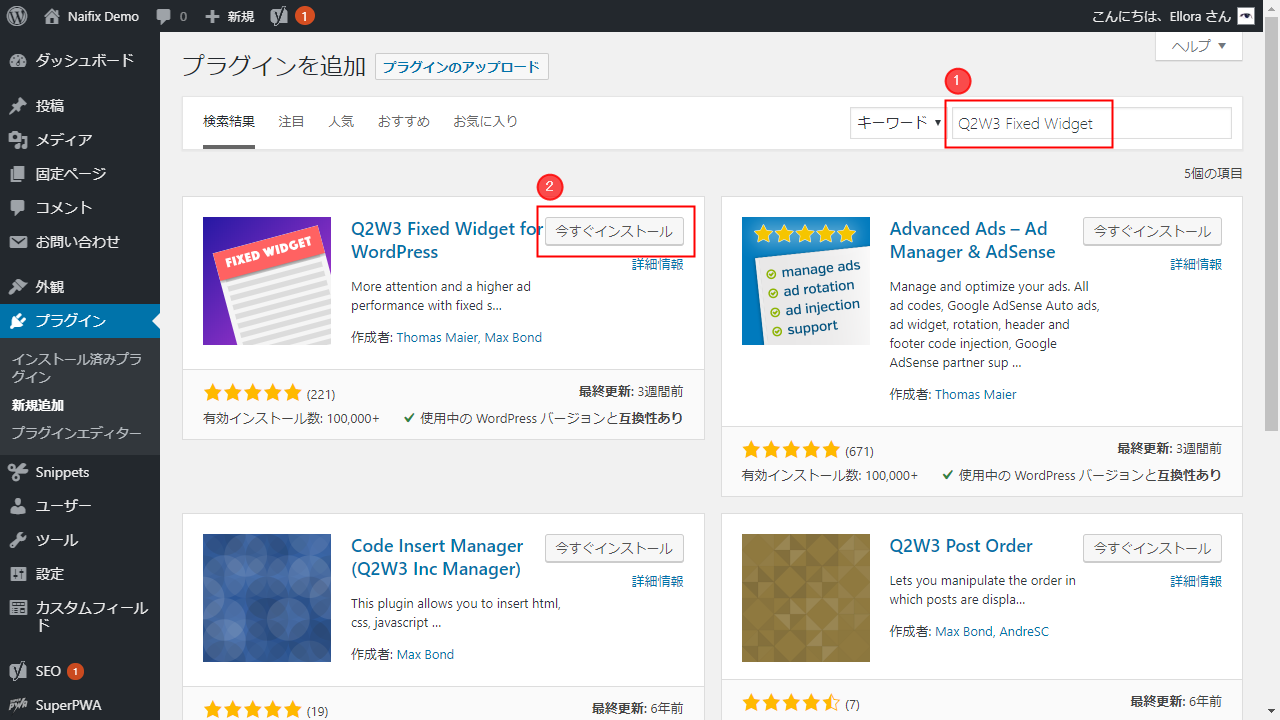
Task: Click the Q2W3 Post Order plugin thumbnail
Action: (x=806, y=598)
